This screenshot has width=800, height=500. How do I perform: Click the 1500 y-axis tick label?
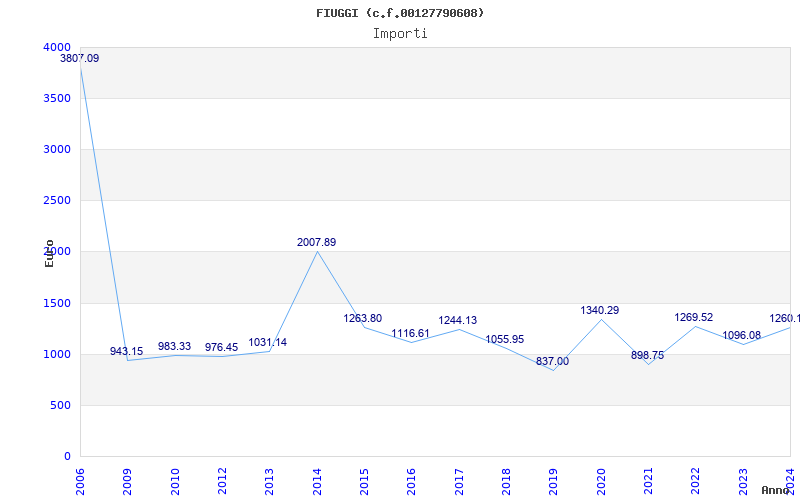click(x=57, y=303)
